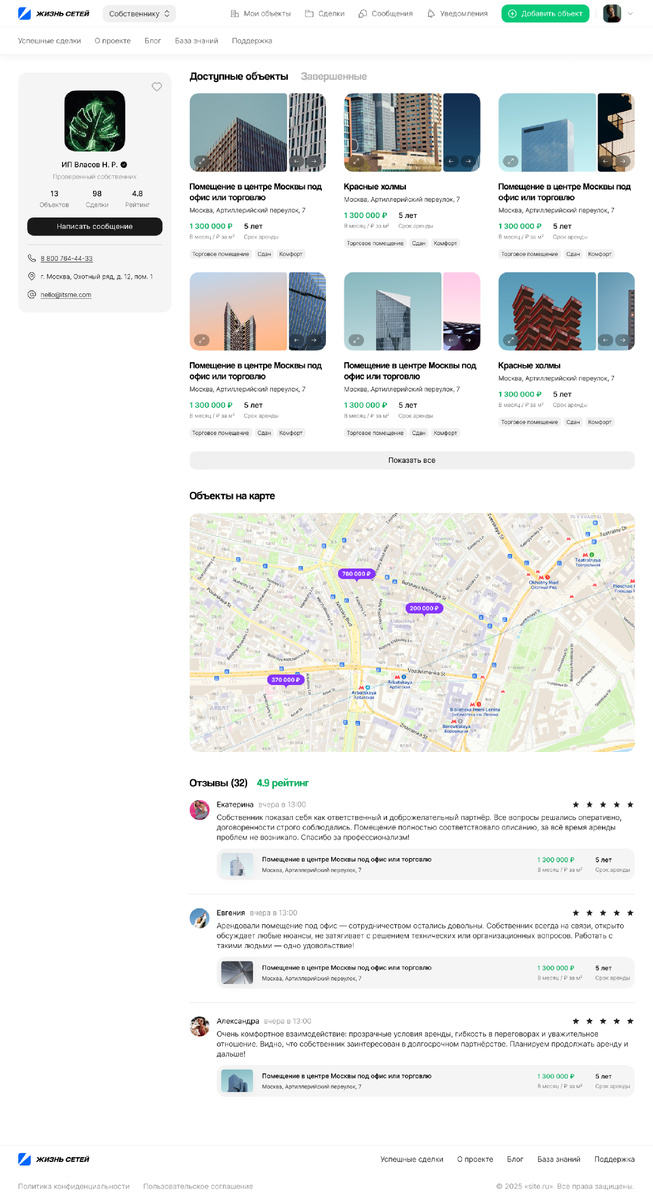Expand photo of glass and brick skyscrapers
Viewport: 653px width, 1200px height.
tap(356, 161)
